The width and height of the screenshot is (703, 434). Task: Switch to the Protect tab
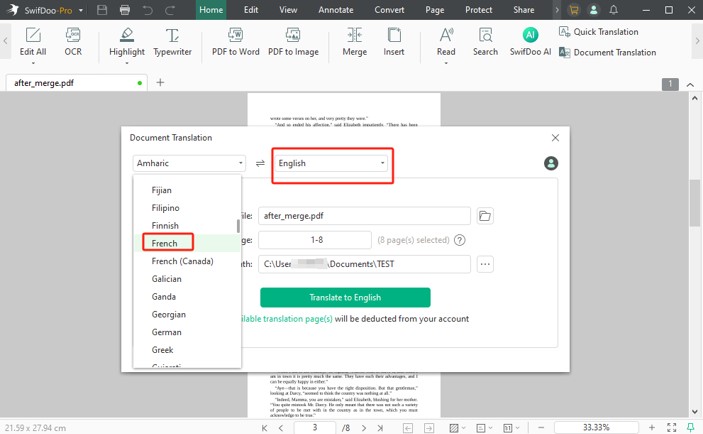(478, 10)
